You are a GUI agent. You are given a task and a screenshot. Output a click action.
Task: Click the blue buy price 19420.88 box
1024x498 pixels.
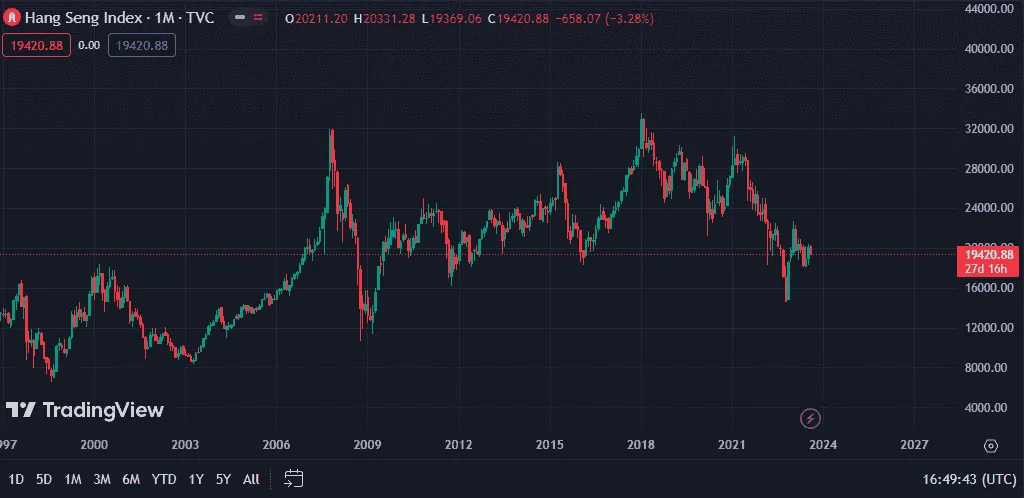(142, 45)
